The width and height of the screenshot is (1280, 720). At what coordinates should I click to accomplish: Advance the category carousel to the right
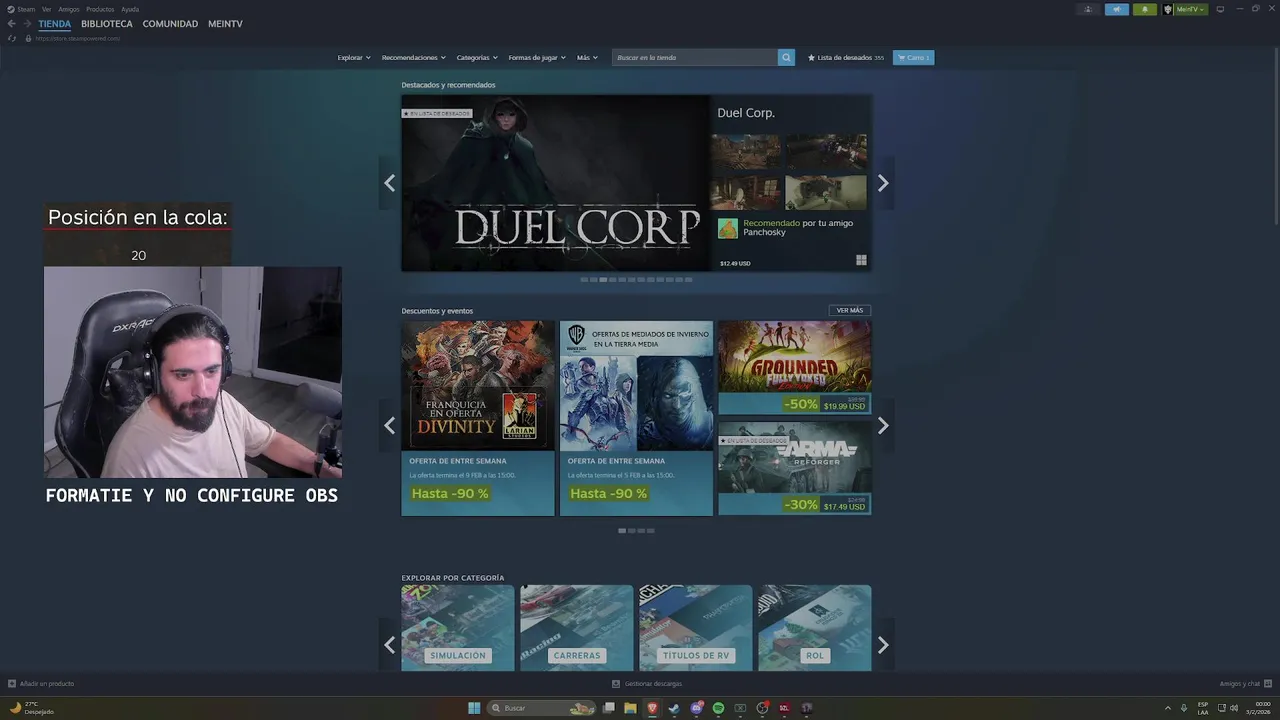click(x=883, y=645)
